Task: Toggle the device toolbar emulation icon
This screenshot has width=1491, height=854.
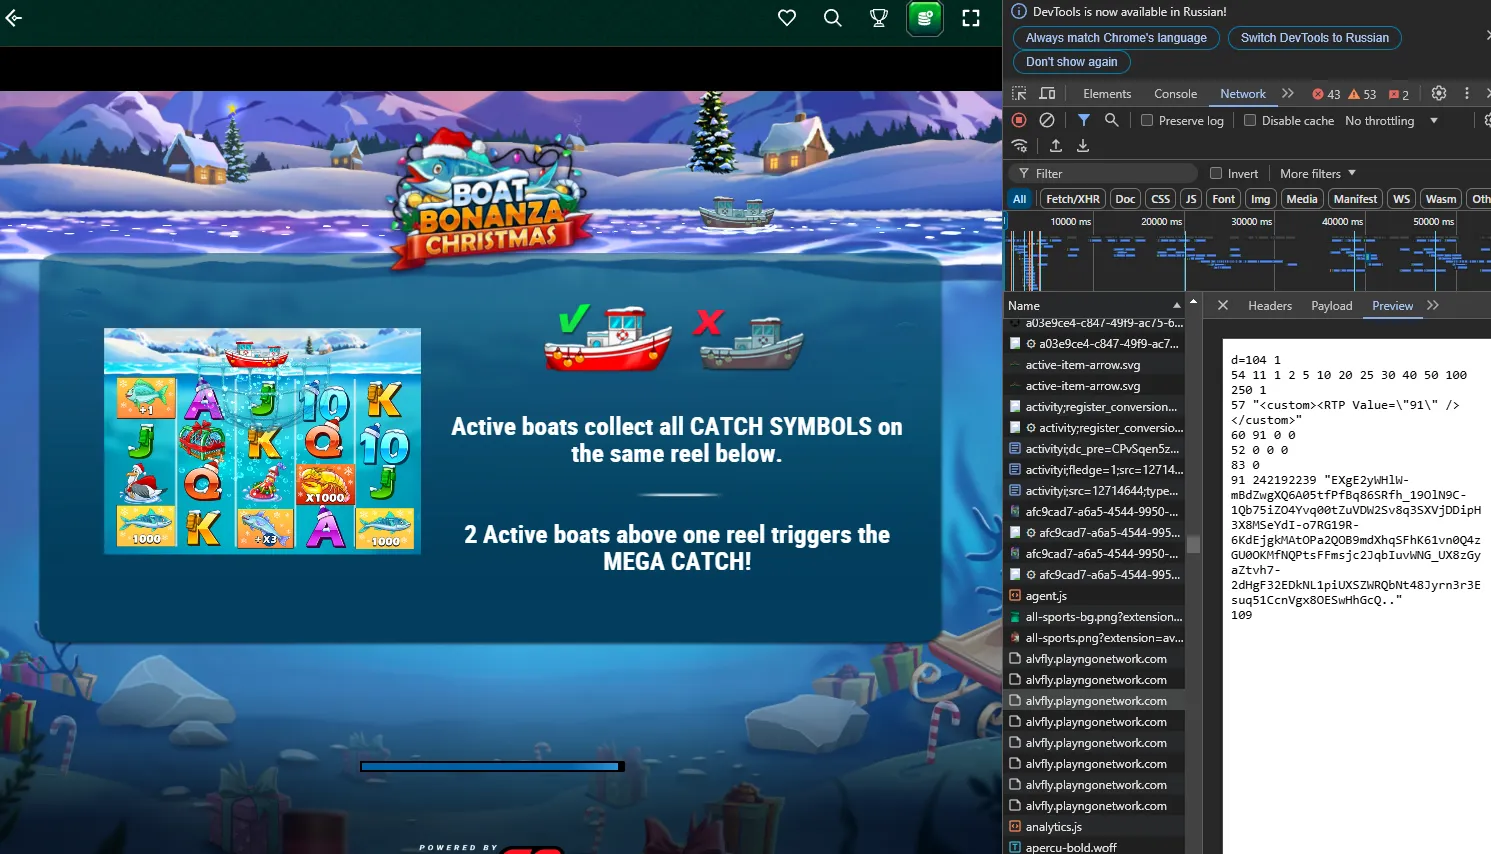Action: (x=1047, y=93)
